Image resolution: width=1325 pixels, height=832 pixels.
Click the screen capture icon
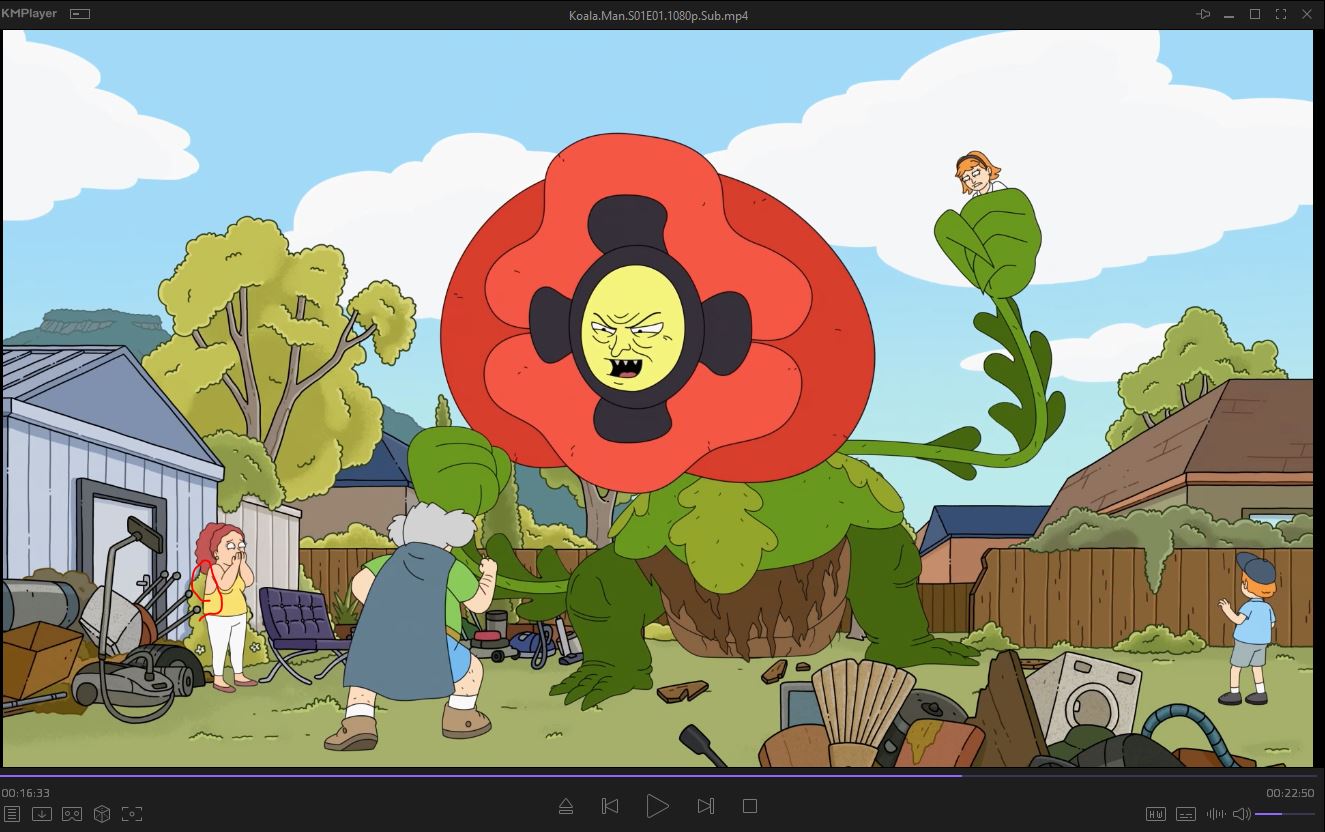131,814
